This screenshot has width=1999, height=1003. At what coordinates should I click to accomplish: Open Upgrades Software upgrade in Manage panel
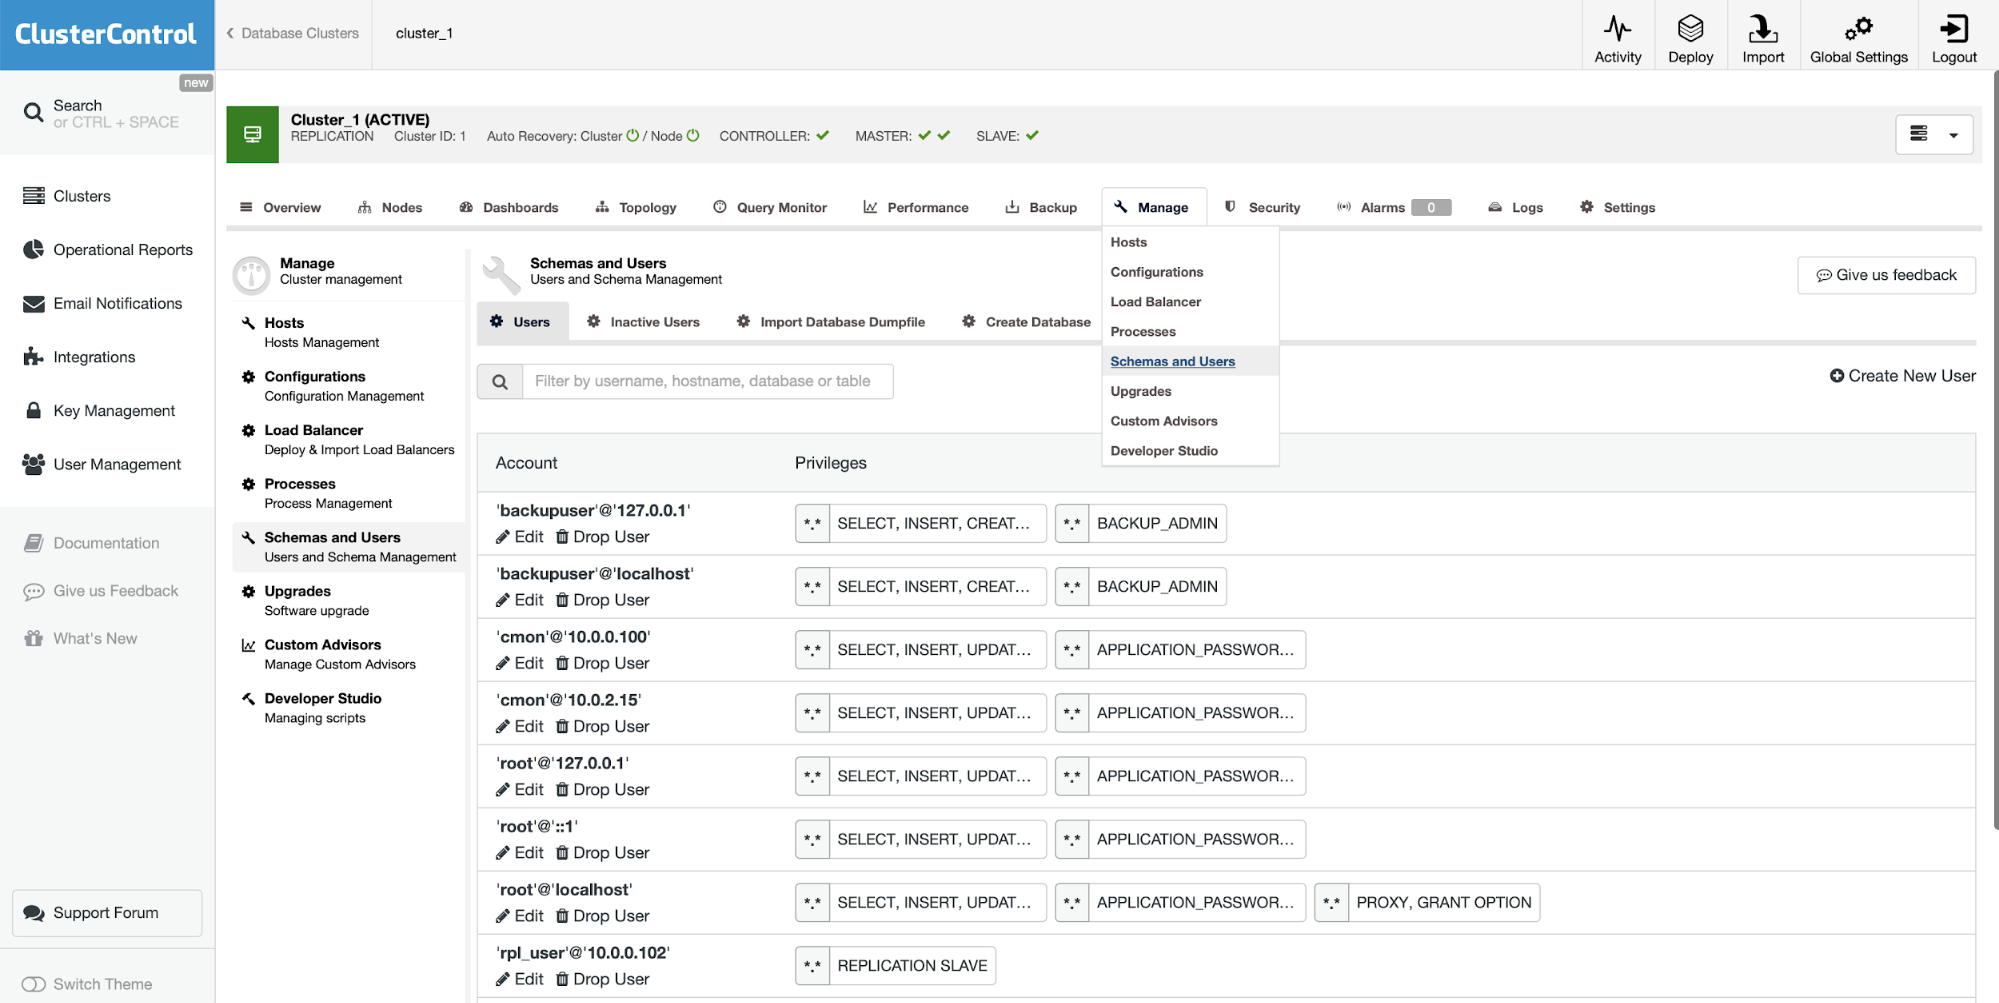point(349,601)
